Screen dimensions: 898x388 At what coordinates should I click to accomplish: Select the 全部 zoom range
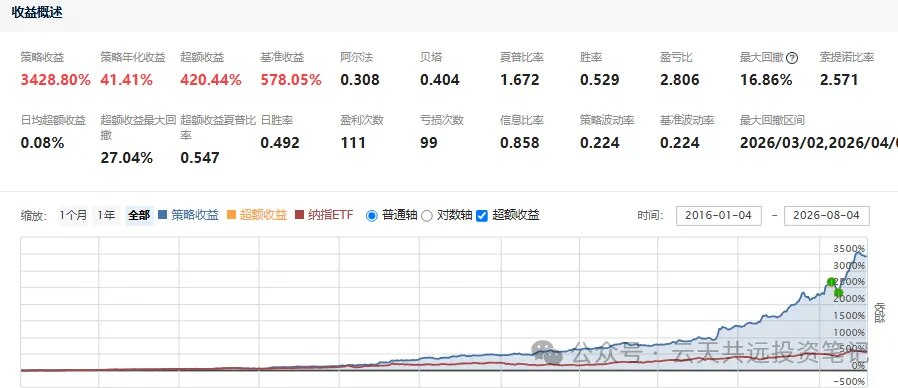coord(139,215)
